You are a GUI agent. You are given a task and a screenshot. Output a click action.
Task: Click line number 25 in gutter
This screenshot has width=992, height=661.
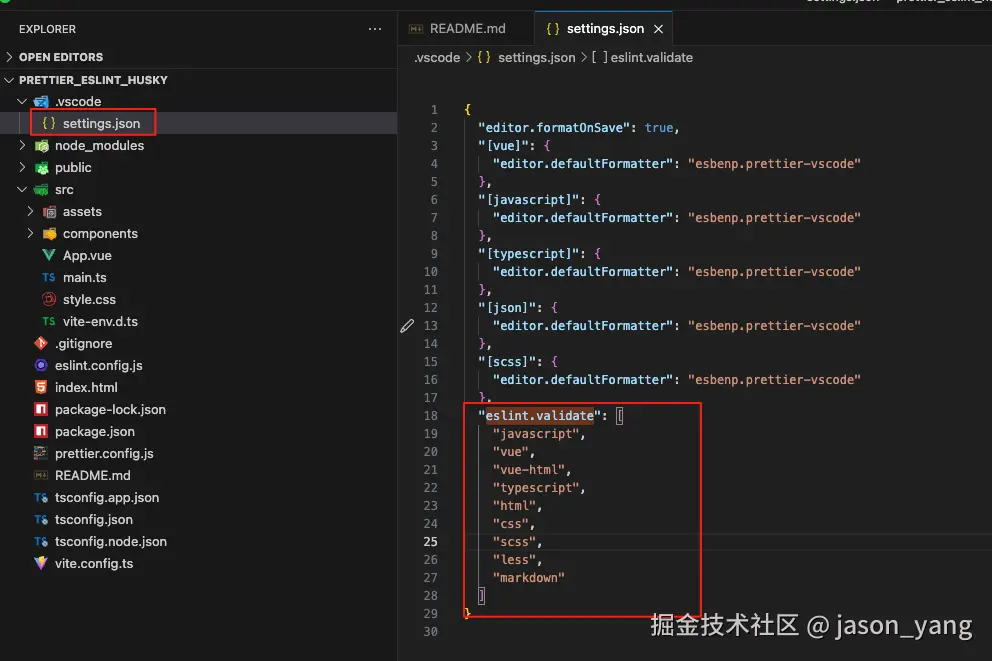point(430,541)
